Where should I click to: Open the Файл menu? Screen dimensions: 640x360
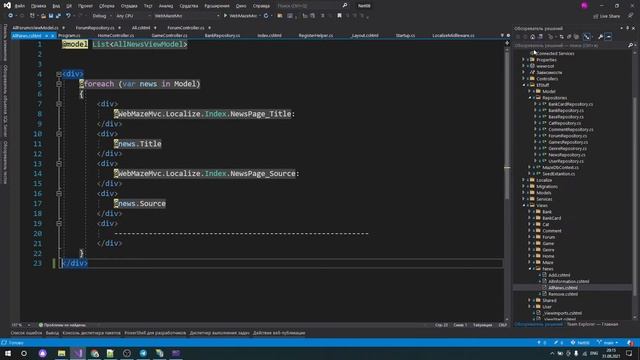click(20, 6)
